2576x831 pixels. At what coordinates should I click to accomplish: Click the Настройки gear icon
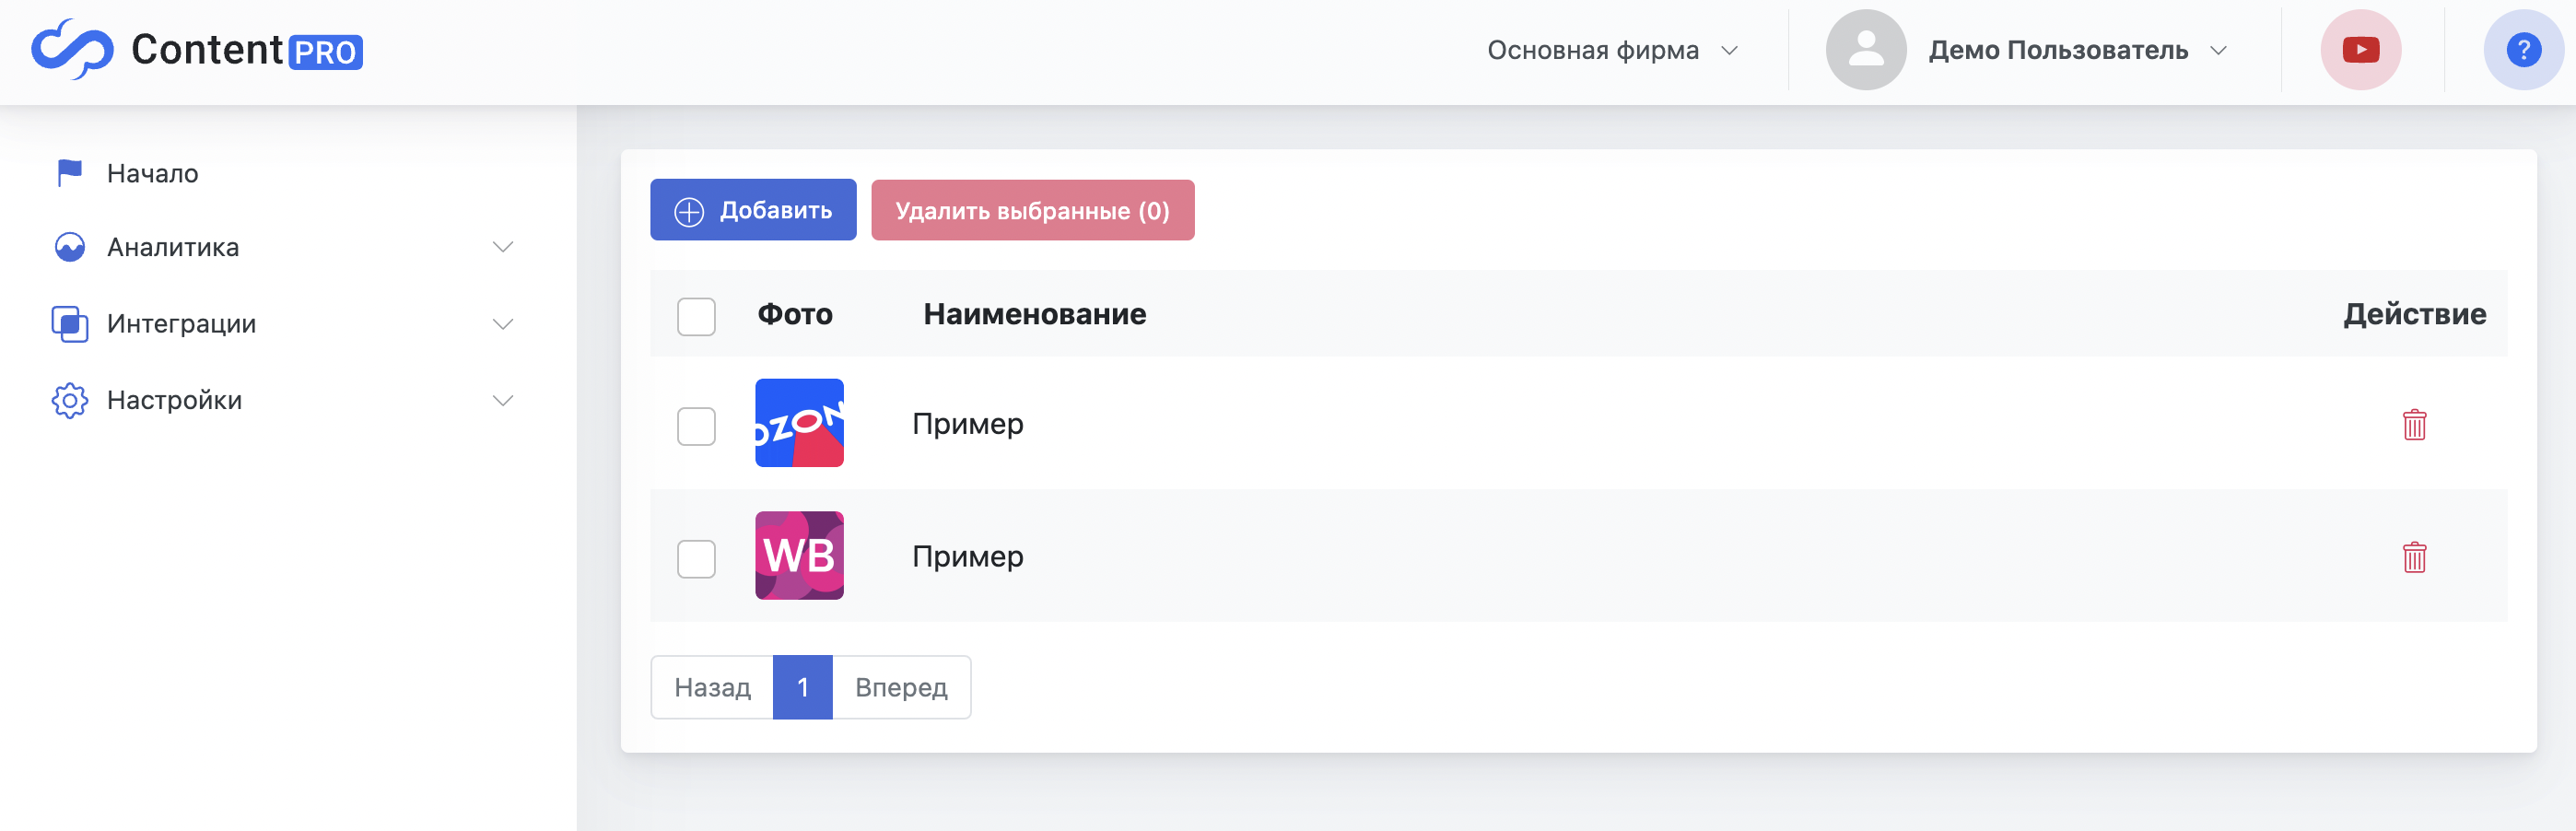point(69,400)
